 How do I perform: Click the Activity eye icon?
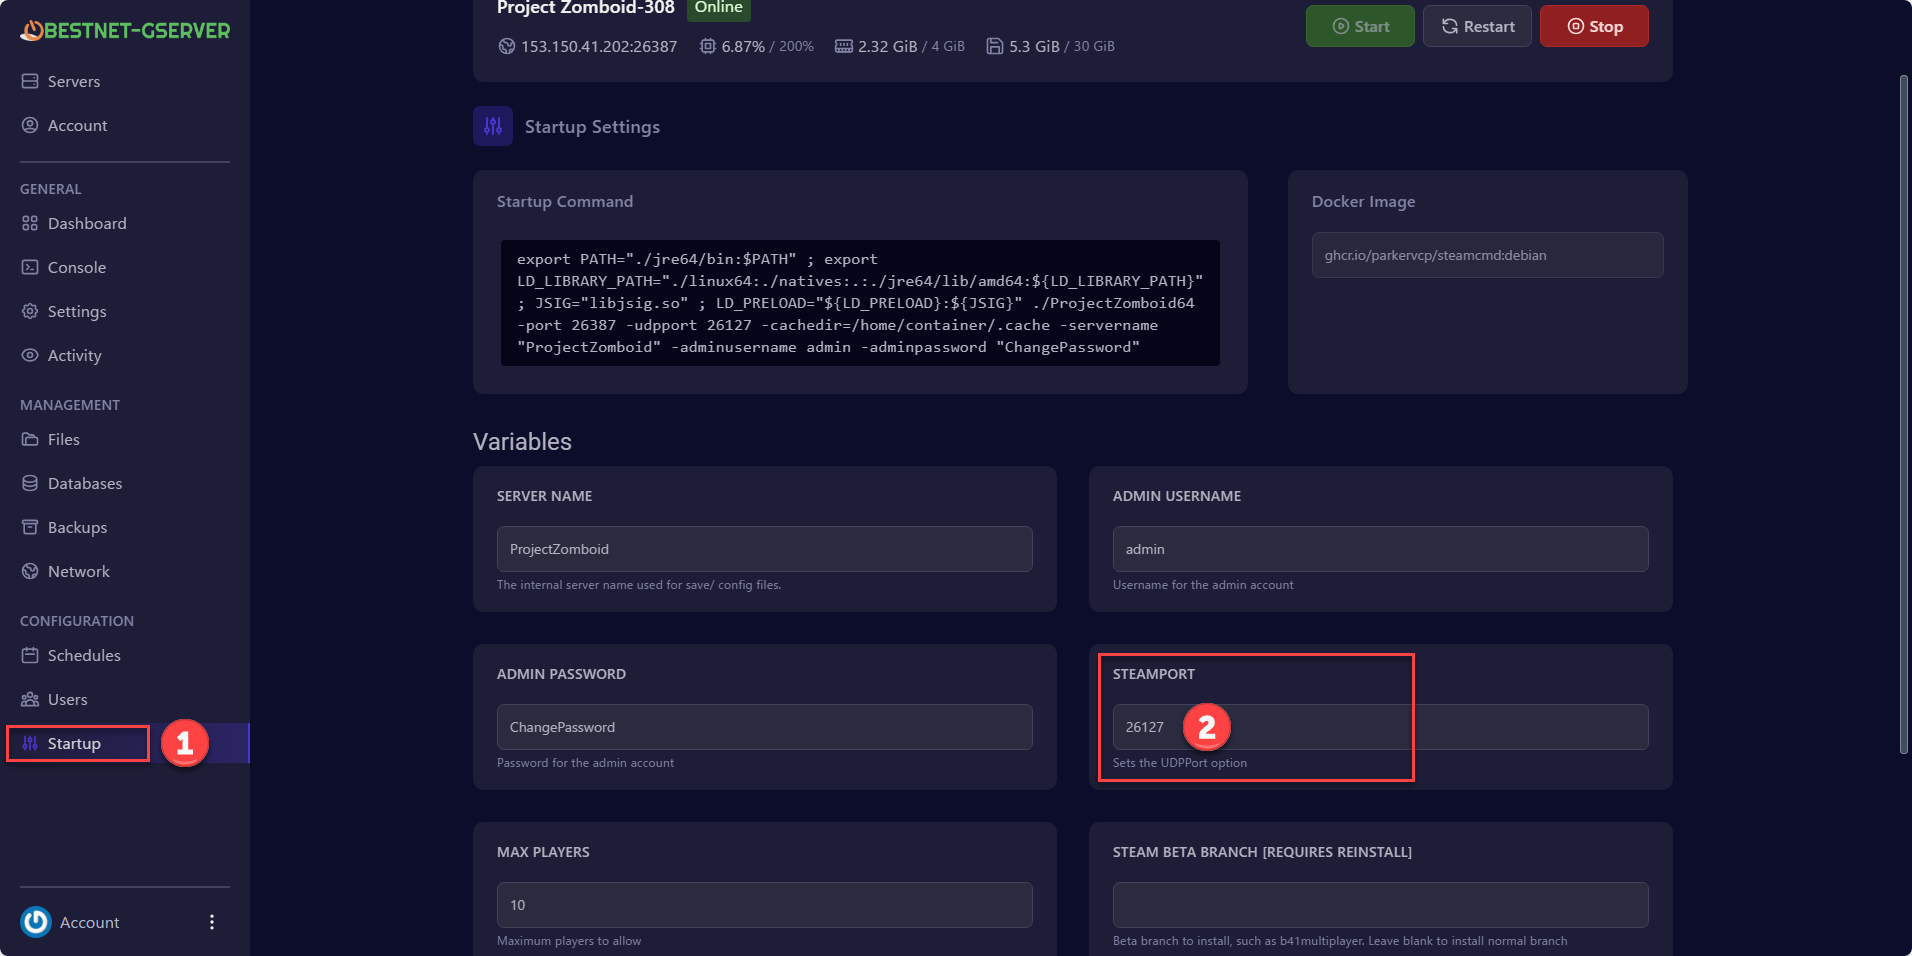pos(30,355)
